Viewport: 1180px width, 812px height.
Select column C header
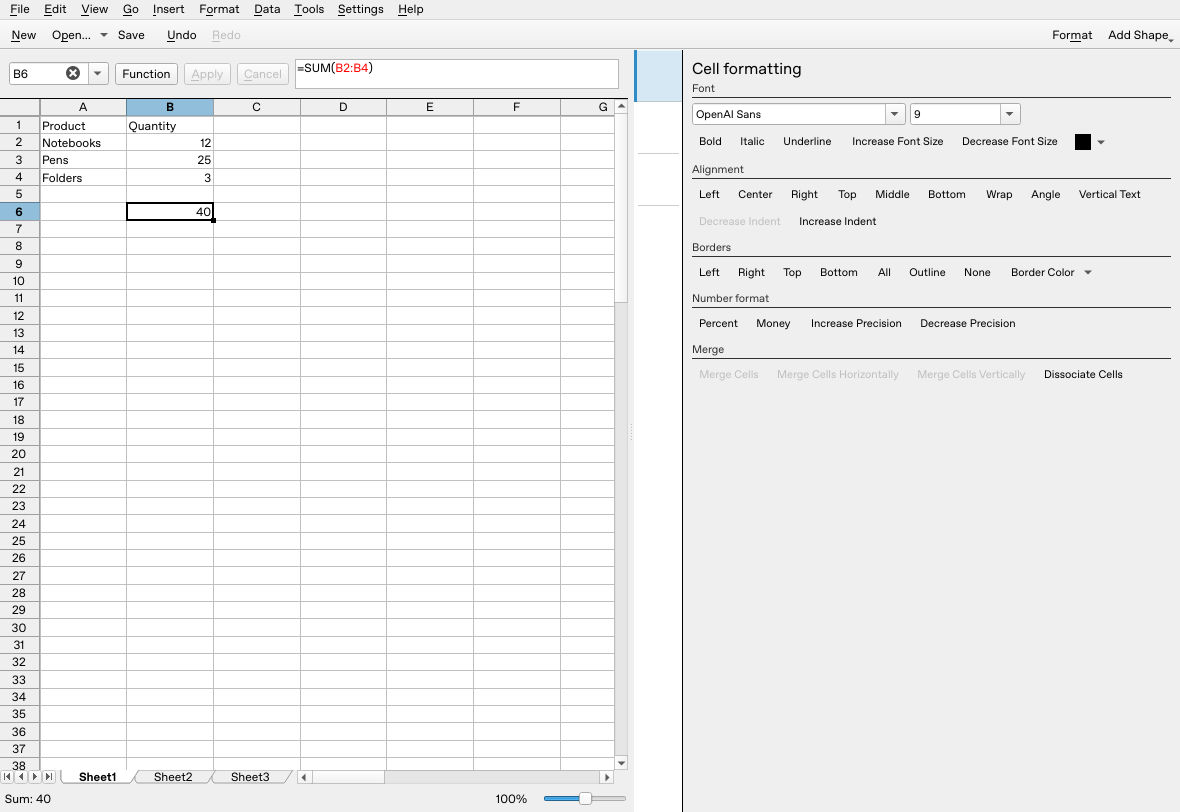tap(257, 107)
